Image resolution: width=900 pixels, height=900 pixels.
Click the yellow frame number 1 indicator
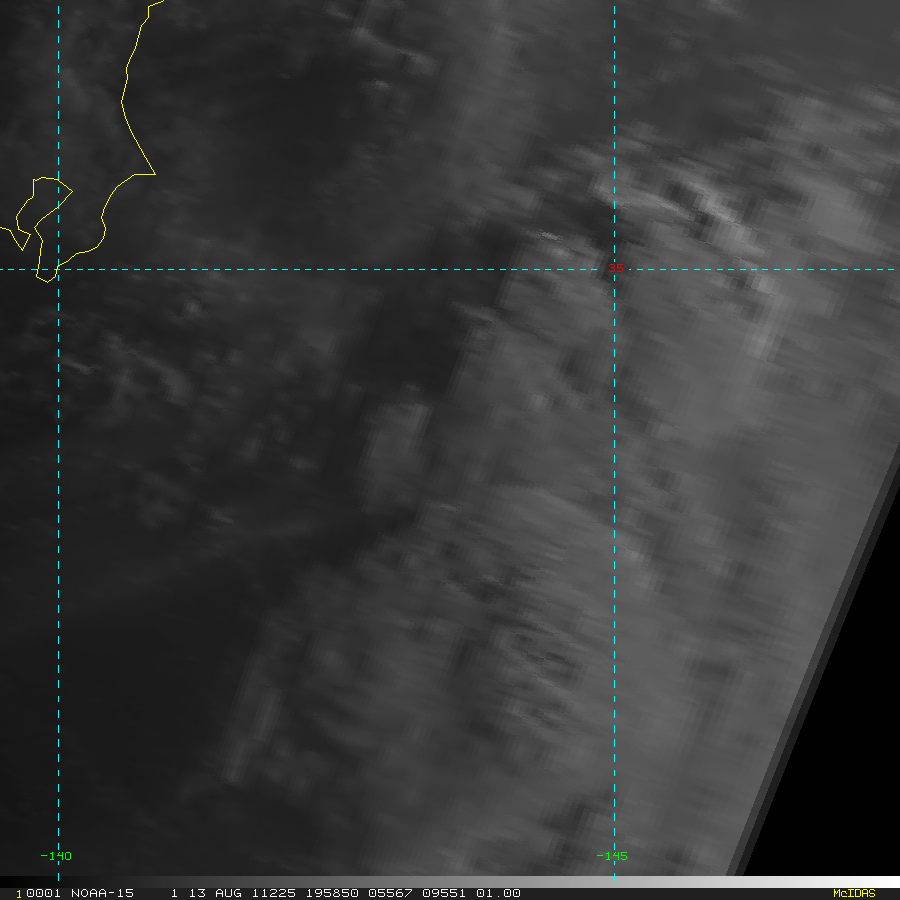click(x=19, y=894)
